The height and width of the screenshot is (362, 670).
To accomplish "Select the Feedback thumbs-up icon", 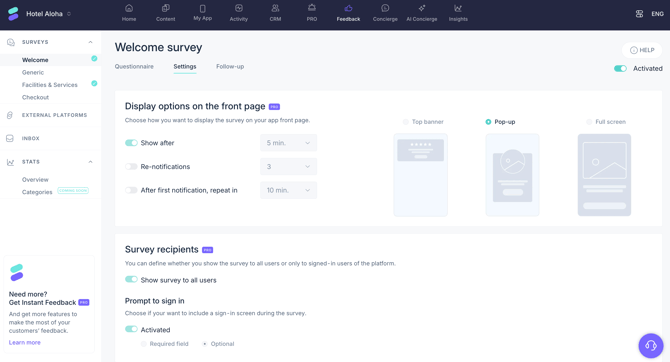I will click(348, 8).
